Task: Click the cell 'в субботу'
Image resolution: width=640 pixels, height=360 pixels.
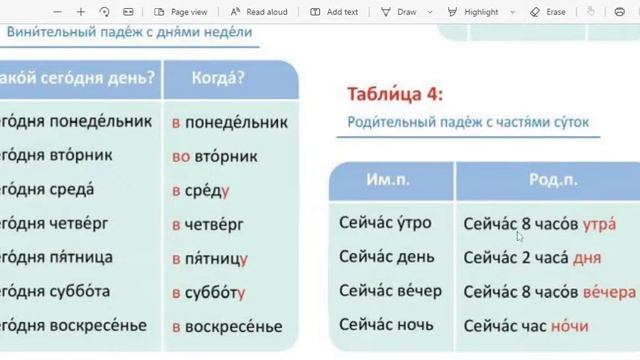Action: click(209, 293)
